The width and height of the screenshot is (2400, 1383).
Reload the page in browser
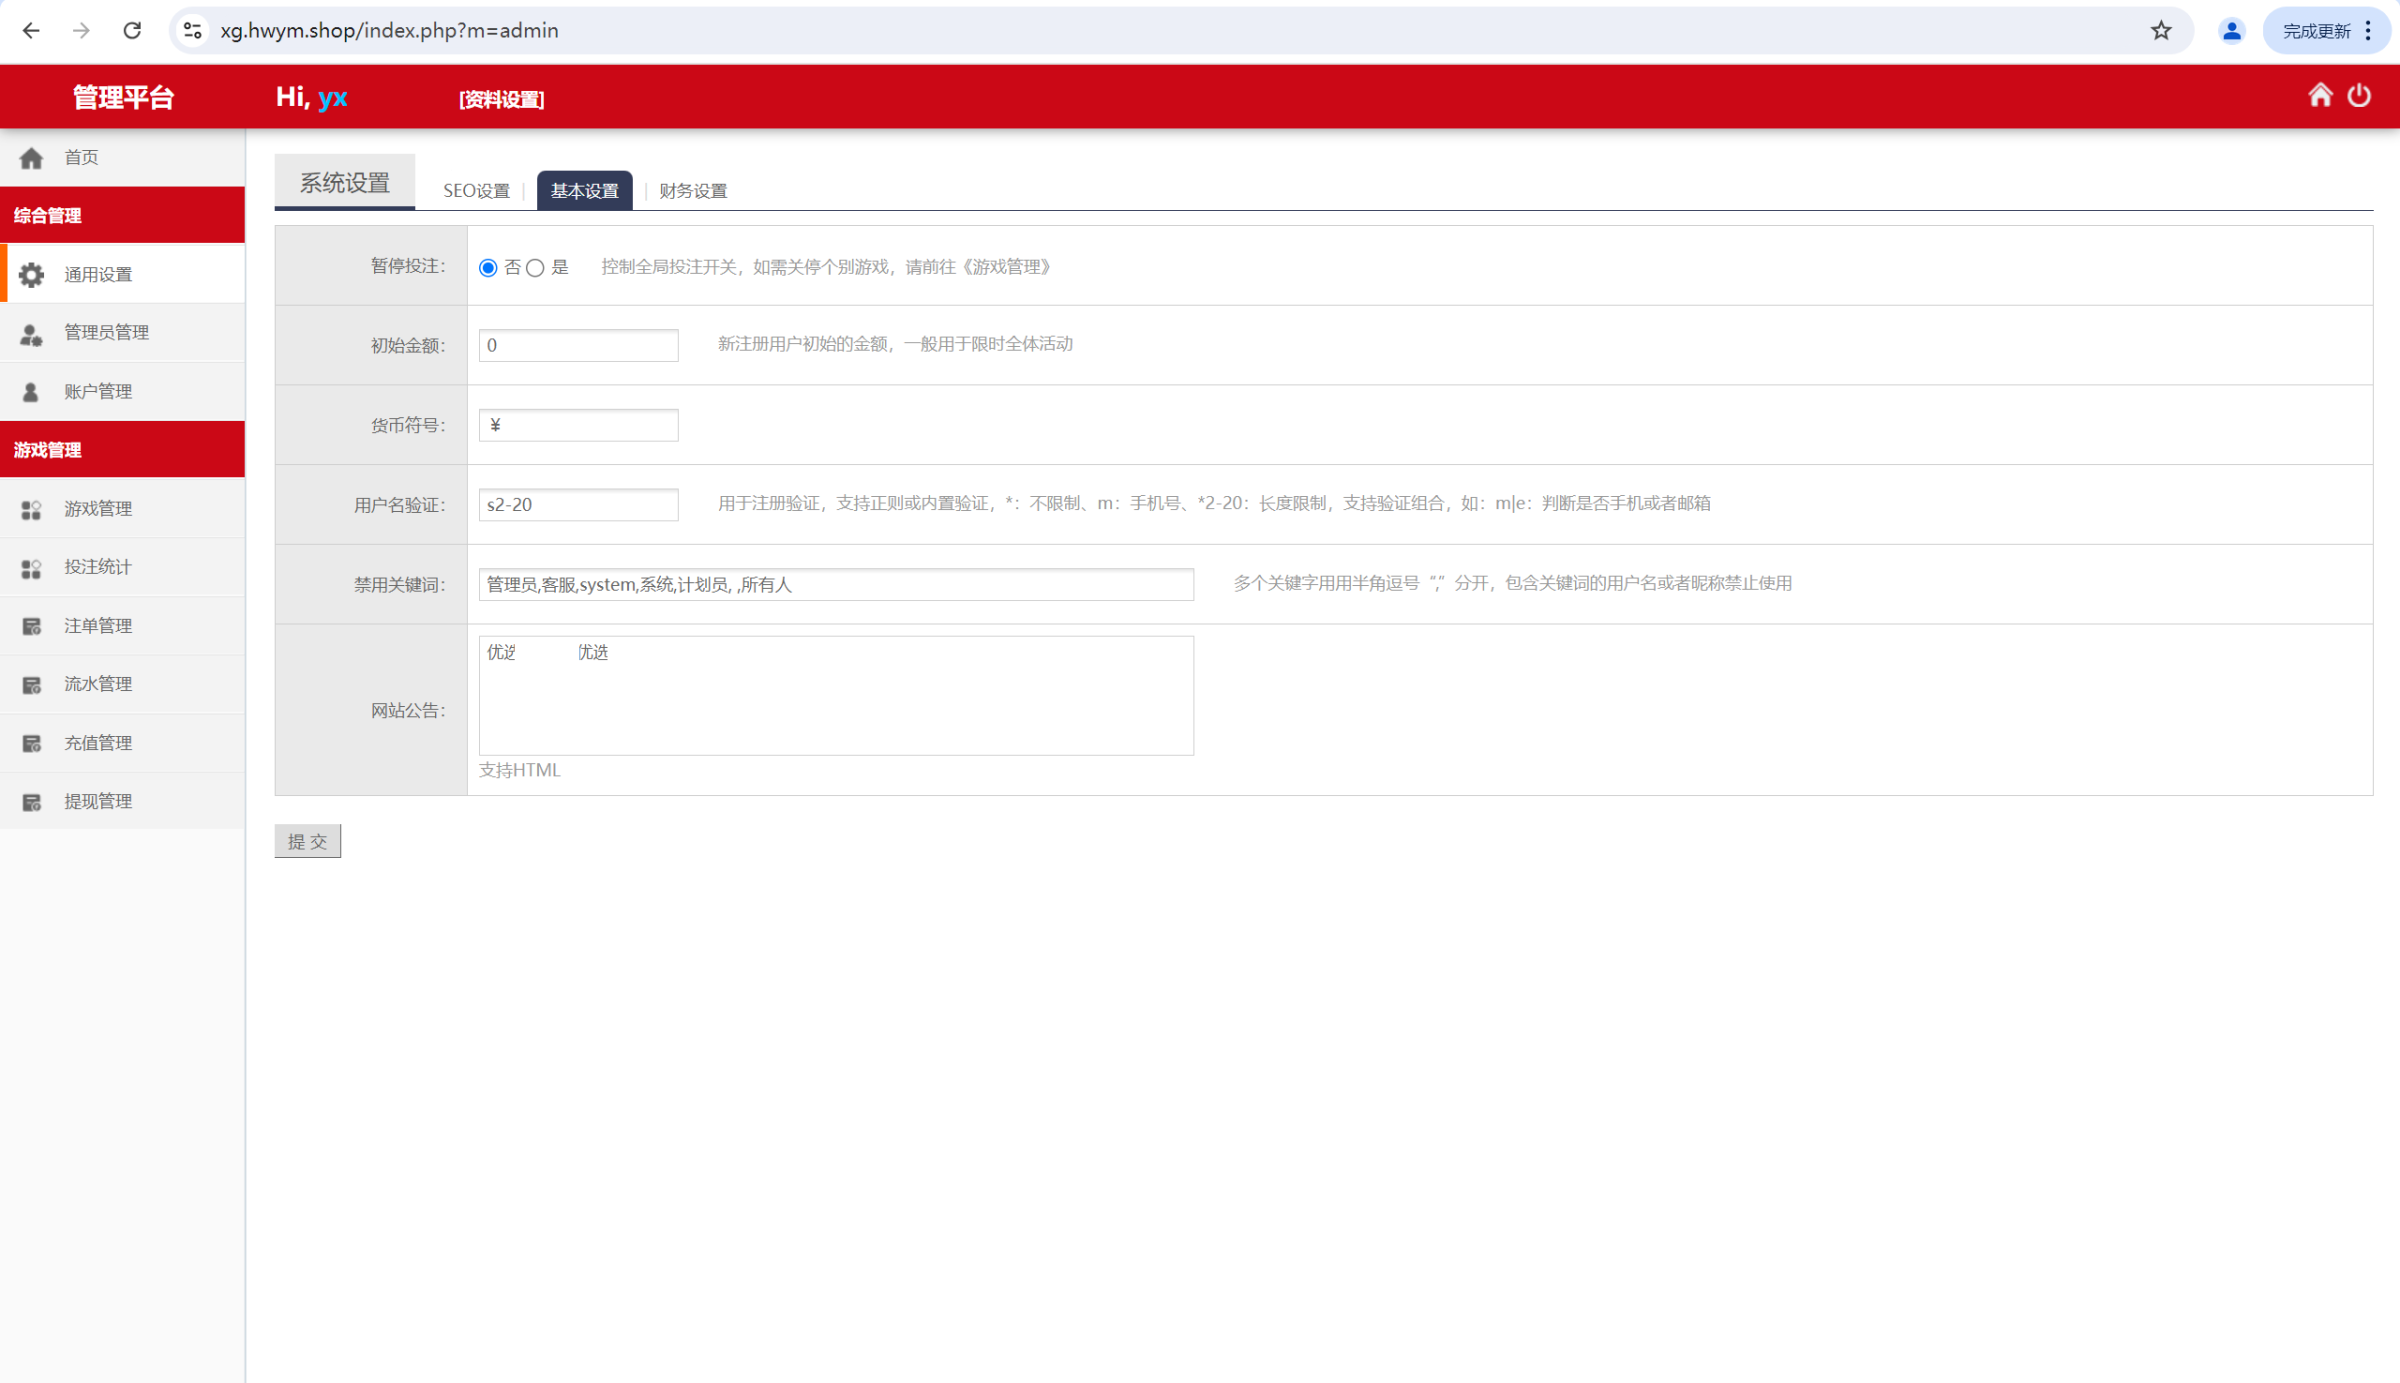[132, 31]
